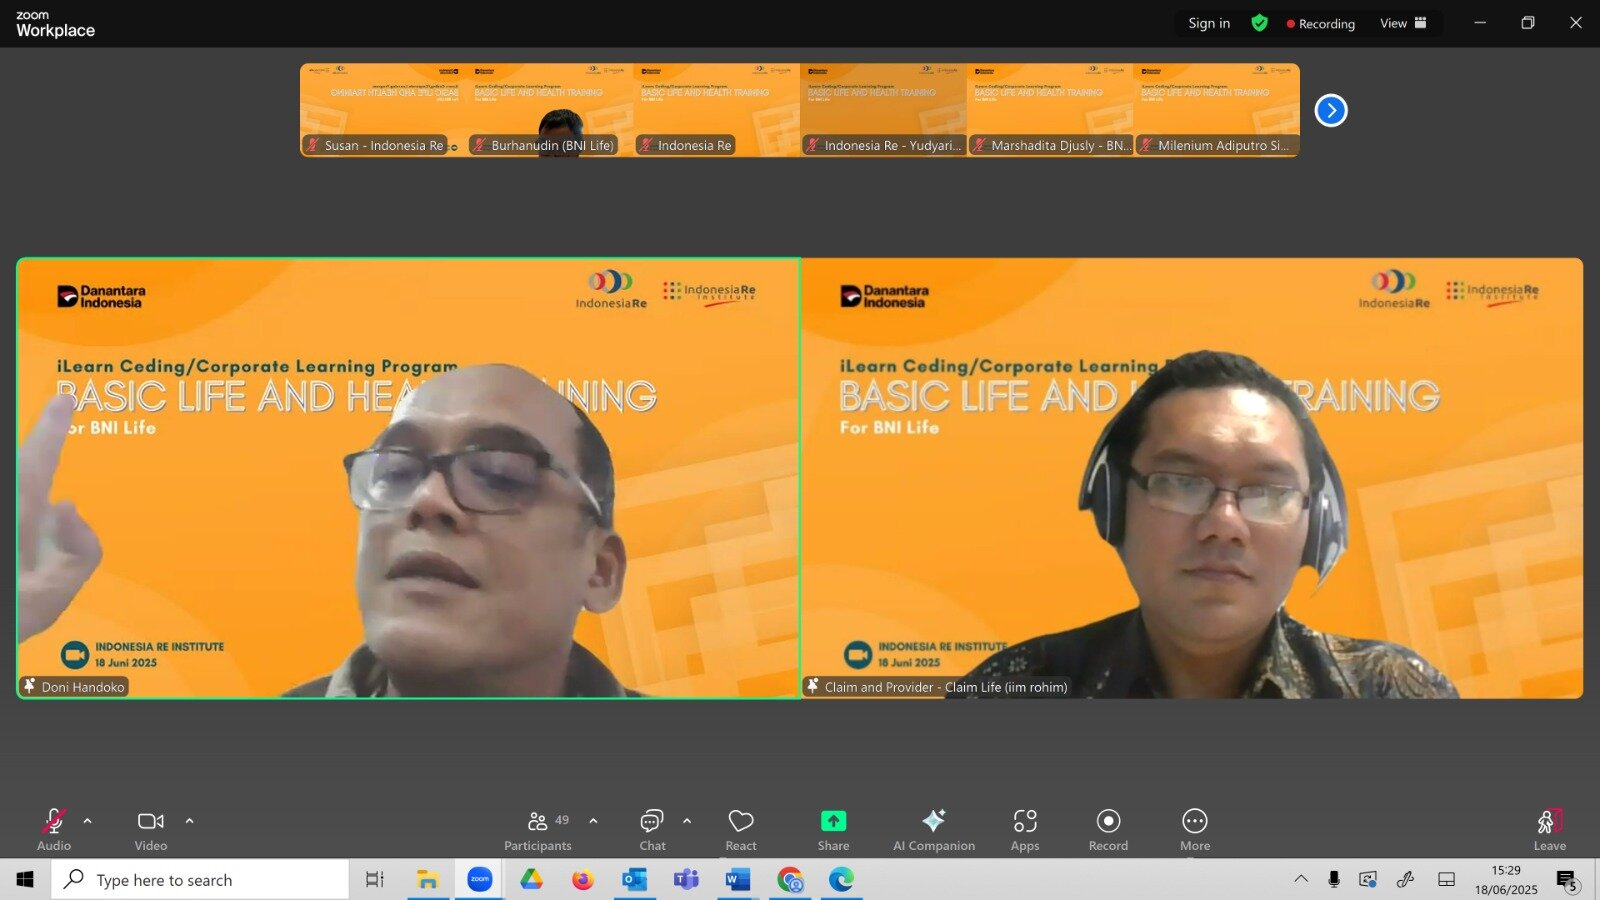
Task: Select Marshadita Djusly thumbnail
Action: pyautogui.click(x=1050, y=110)
